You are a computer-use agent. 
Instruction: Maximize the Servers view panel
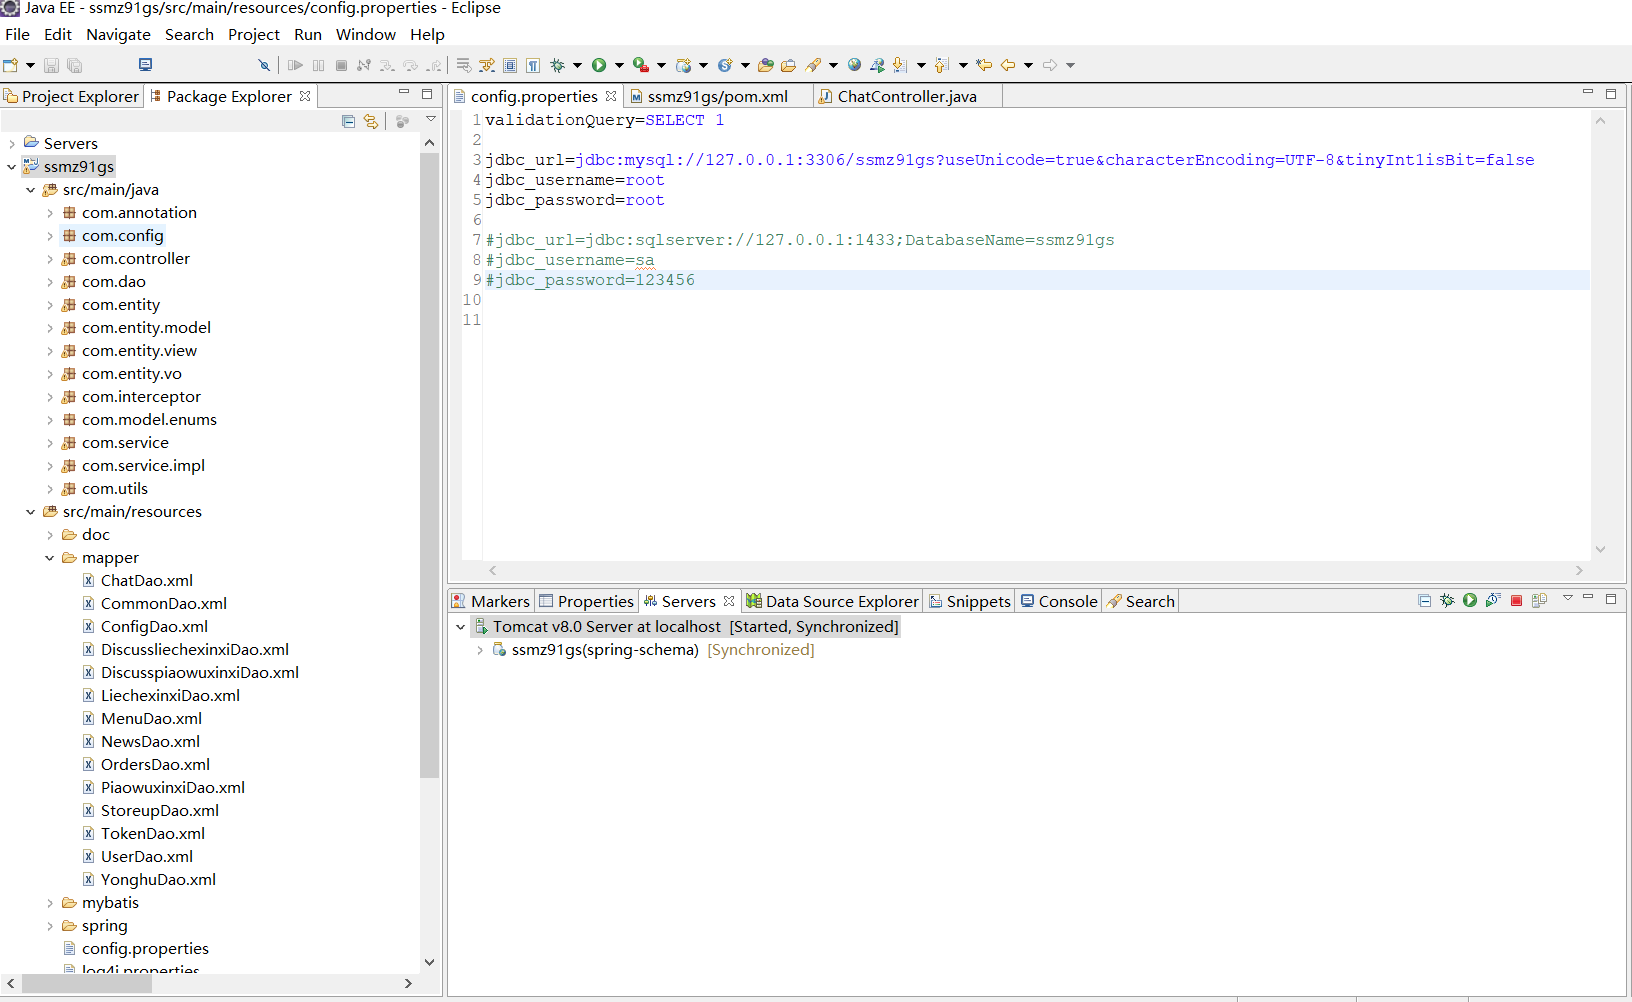[x=1611, y=599]
